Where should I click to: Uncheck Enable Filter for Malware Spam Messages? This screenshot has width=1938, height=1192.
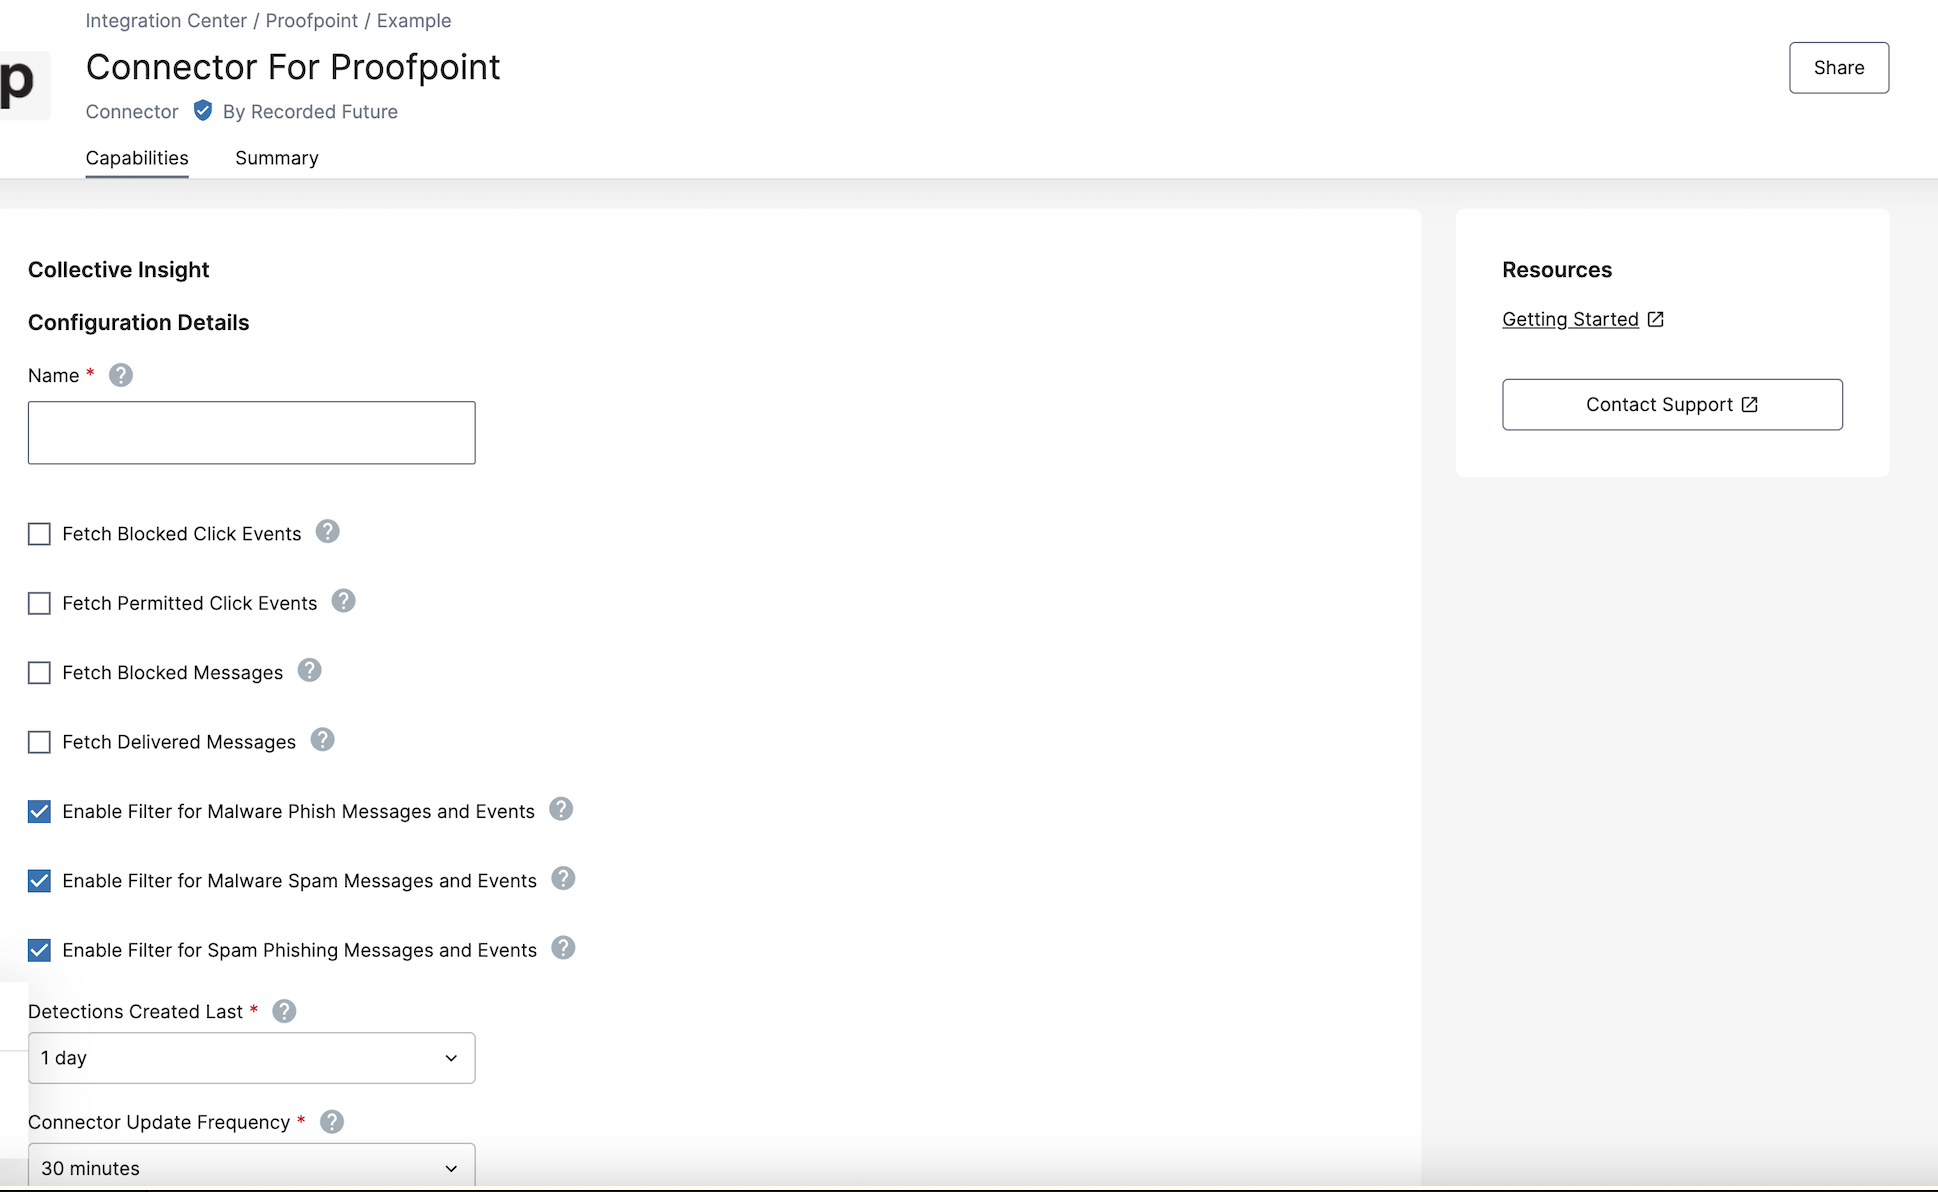coord(39,881)
